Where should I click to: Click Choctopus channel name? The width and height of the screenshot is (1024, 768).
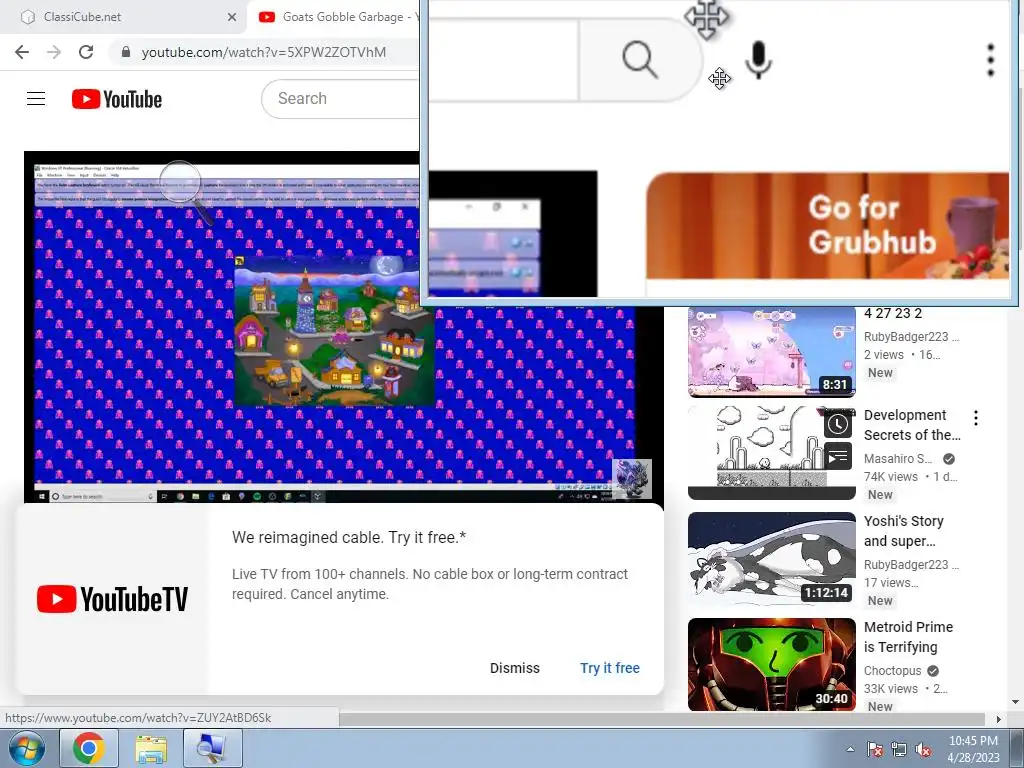tap(892, 671)
